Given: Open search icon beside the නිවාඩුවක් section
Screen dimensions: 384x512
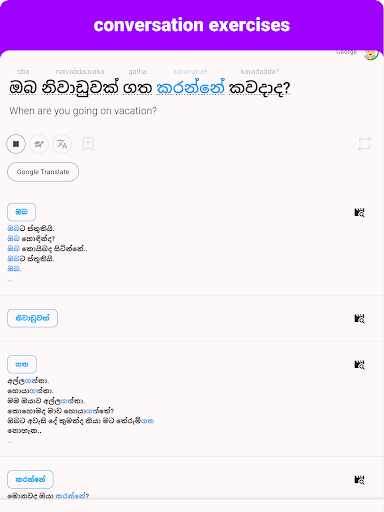Looking at the screenshot, I should pos(359,318).
